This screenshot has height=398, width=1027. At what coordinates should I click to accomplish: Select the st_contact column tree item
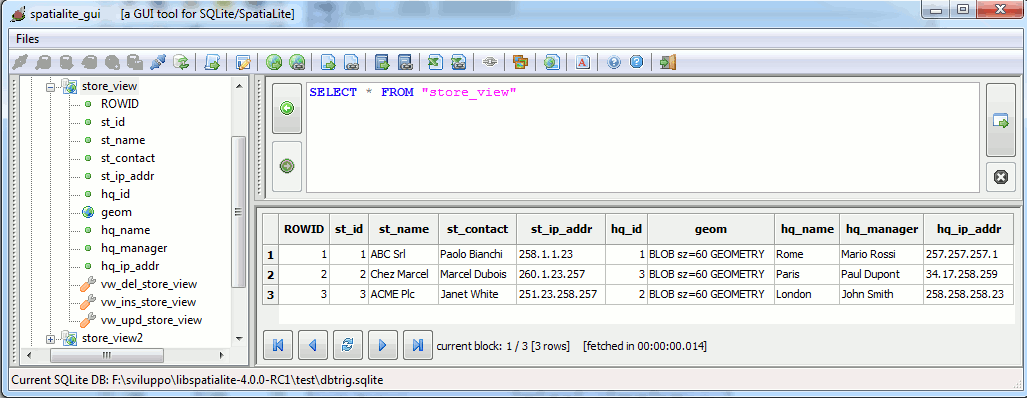pos(128,158)
